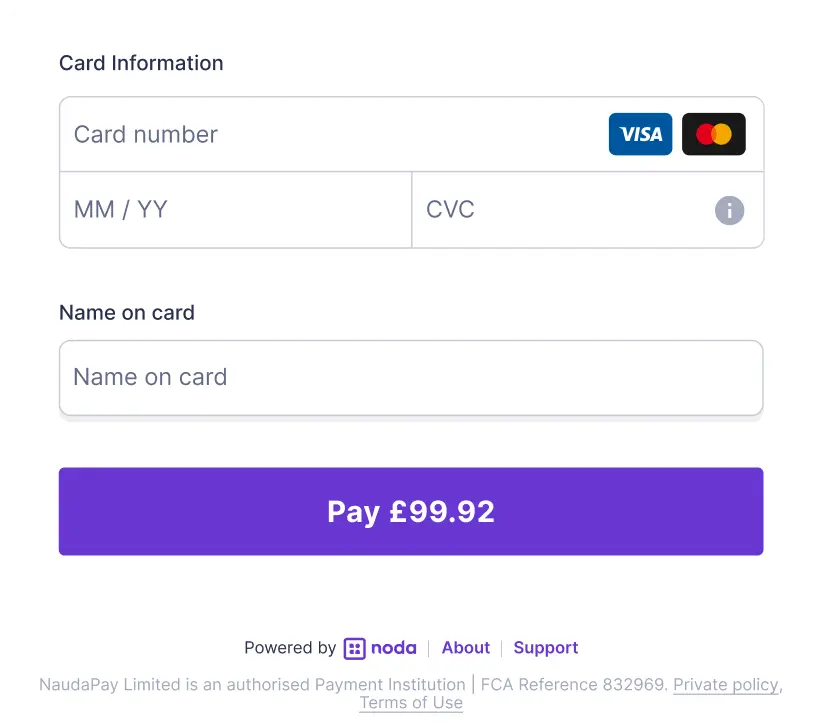Select the circular info icon beside CVC

pyautogui.click(x=729, y=210)
